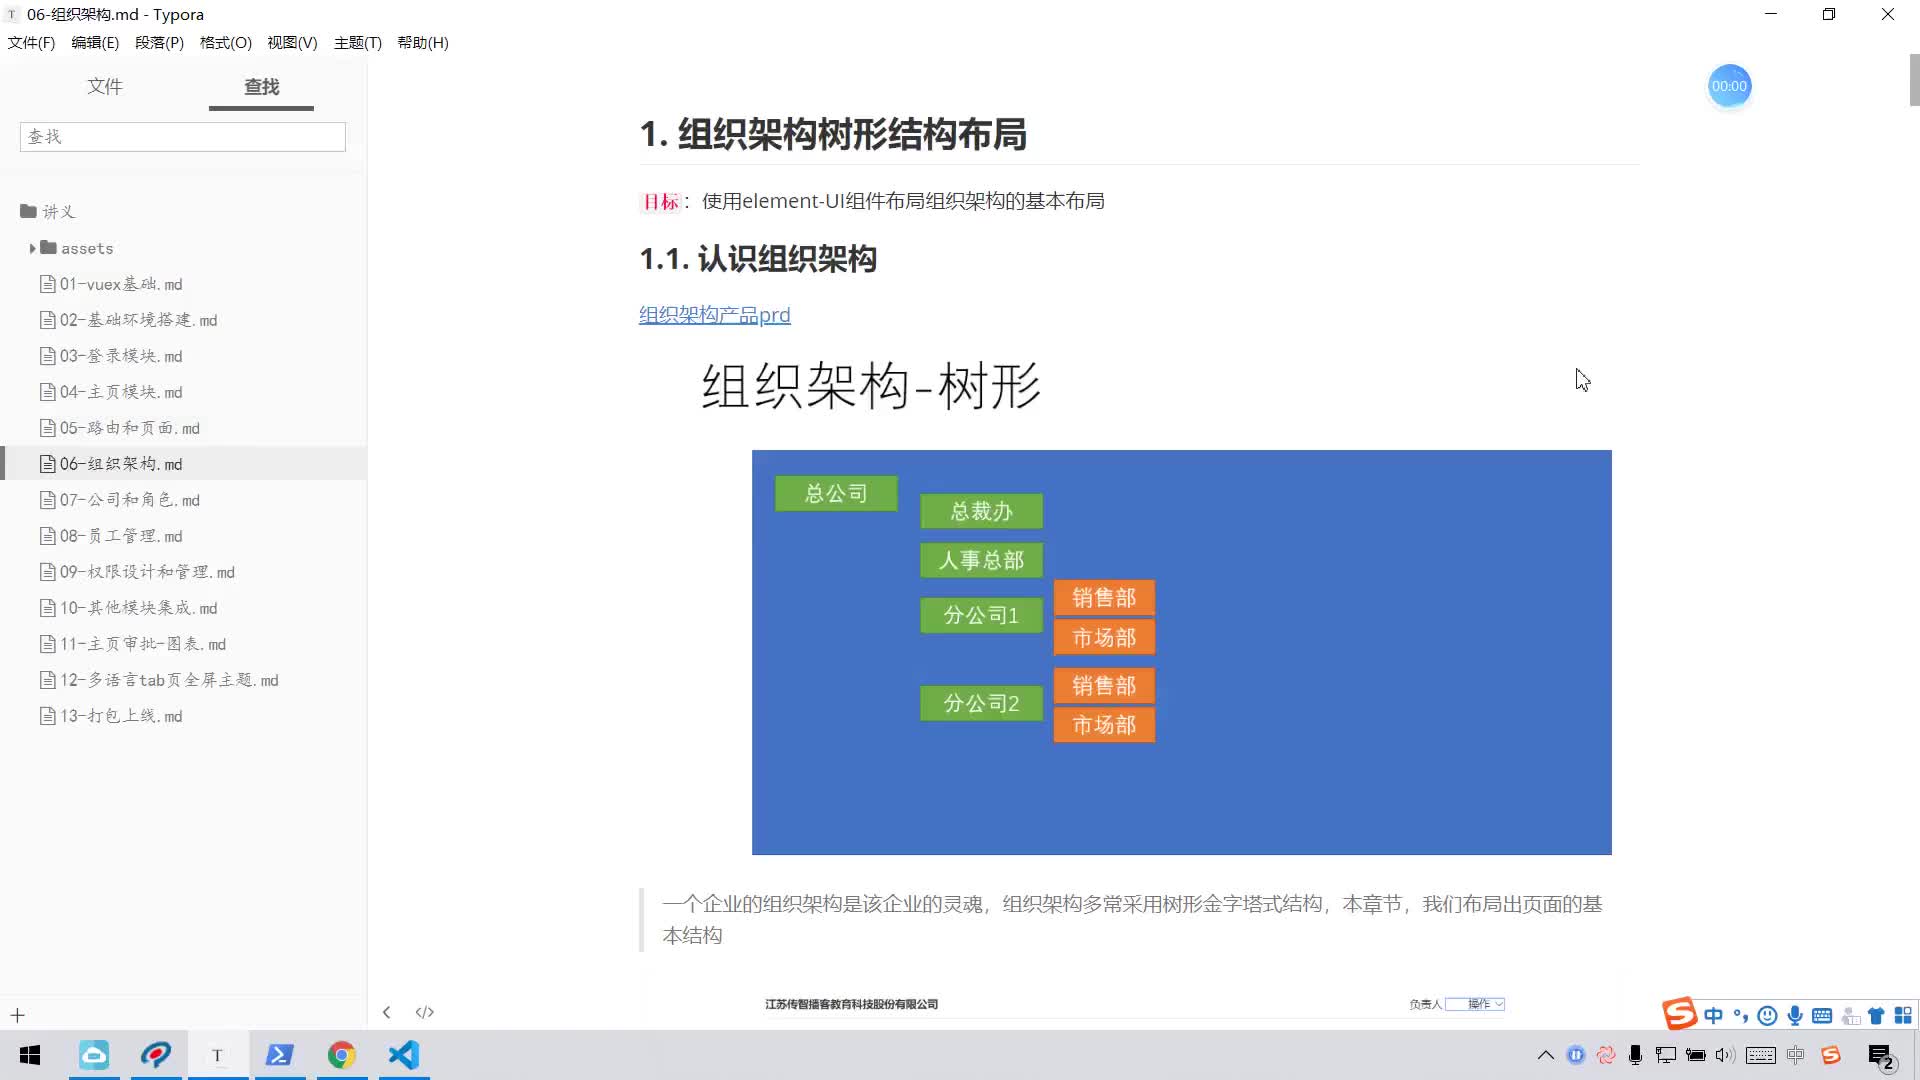Open the 帮助(H) menu
Image resolution: width=1920 pixels, height=1080 pixels.
coord(423,42)
